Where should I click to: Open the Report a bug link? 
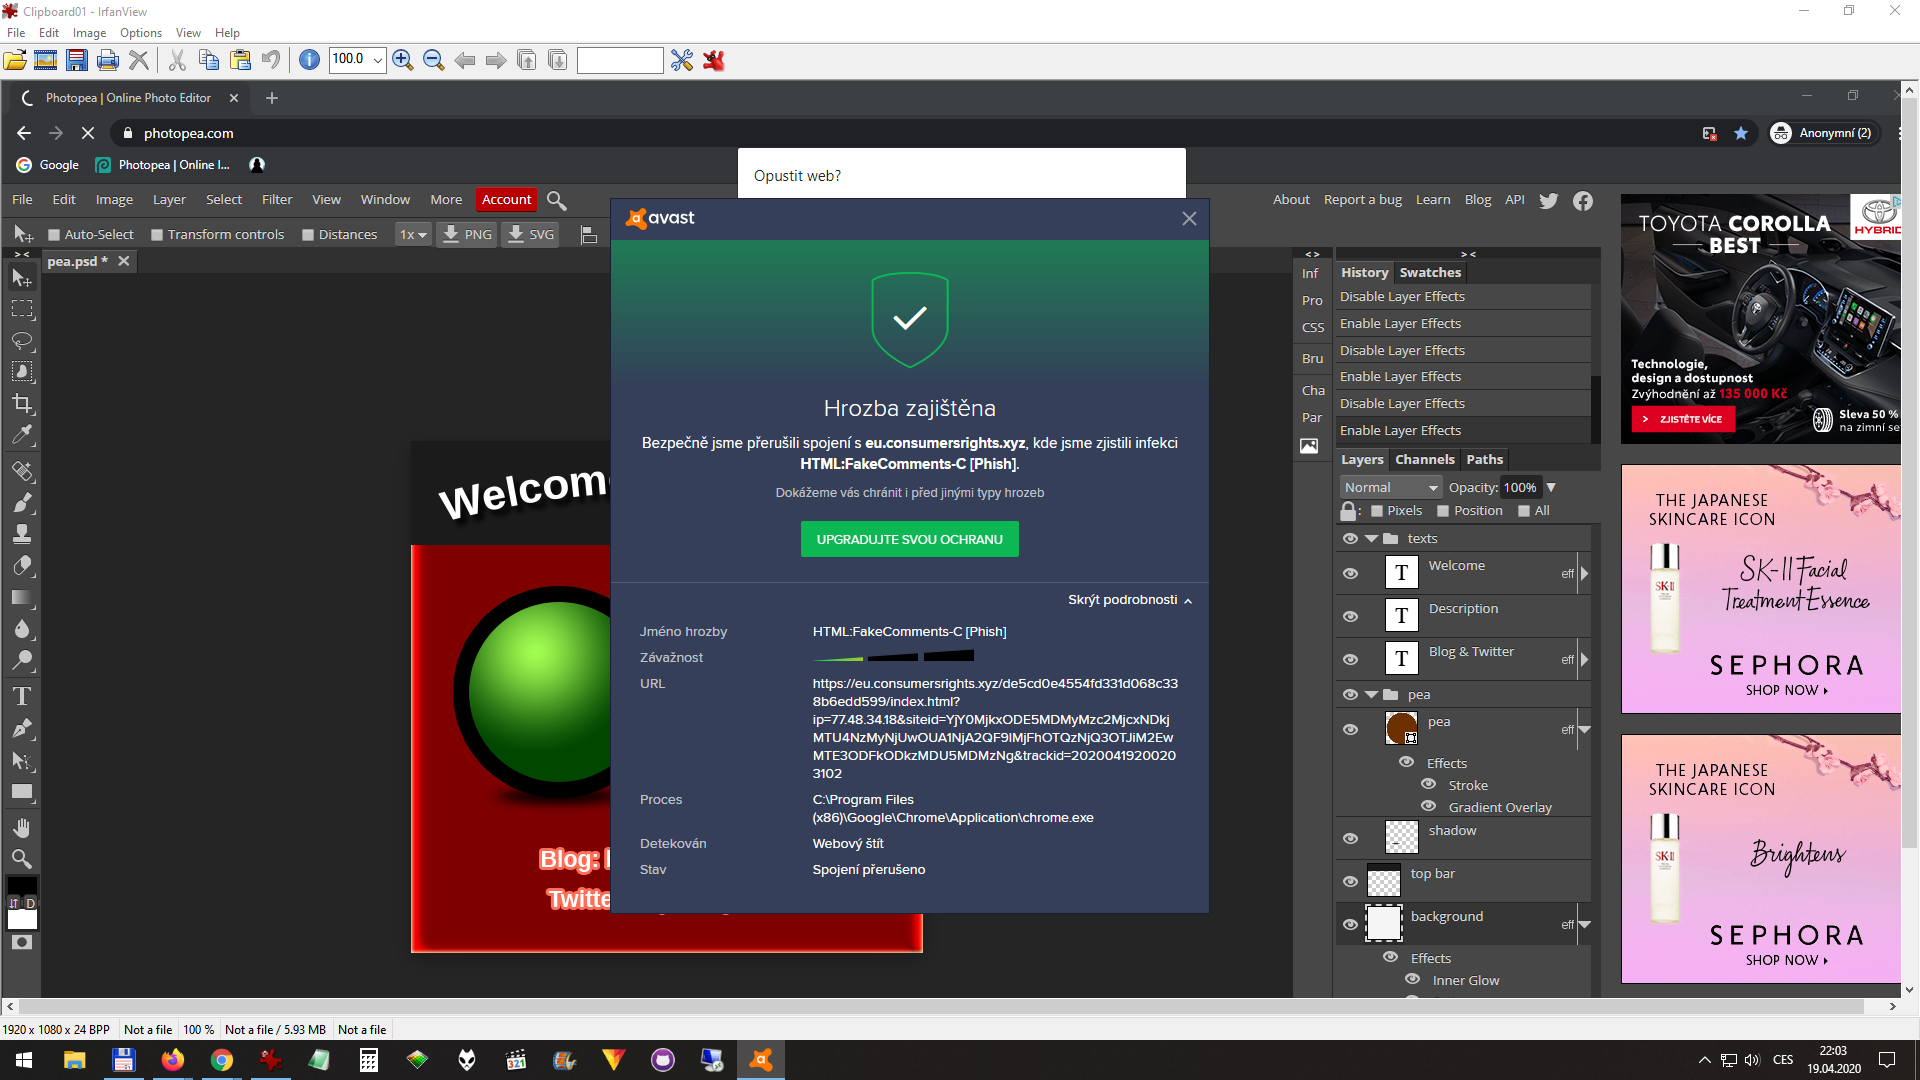click(1362, 199)
